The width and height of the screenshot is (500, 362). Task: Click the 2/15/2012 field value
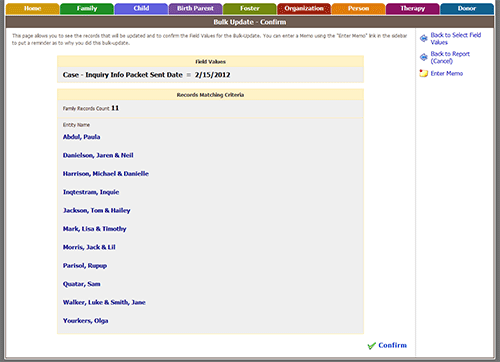tap(213, 75)
